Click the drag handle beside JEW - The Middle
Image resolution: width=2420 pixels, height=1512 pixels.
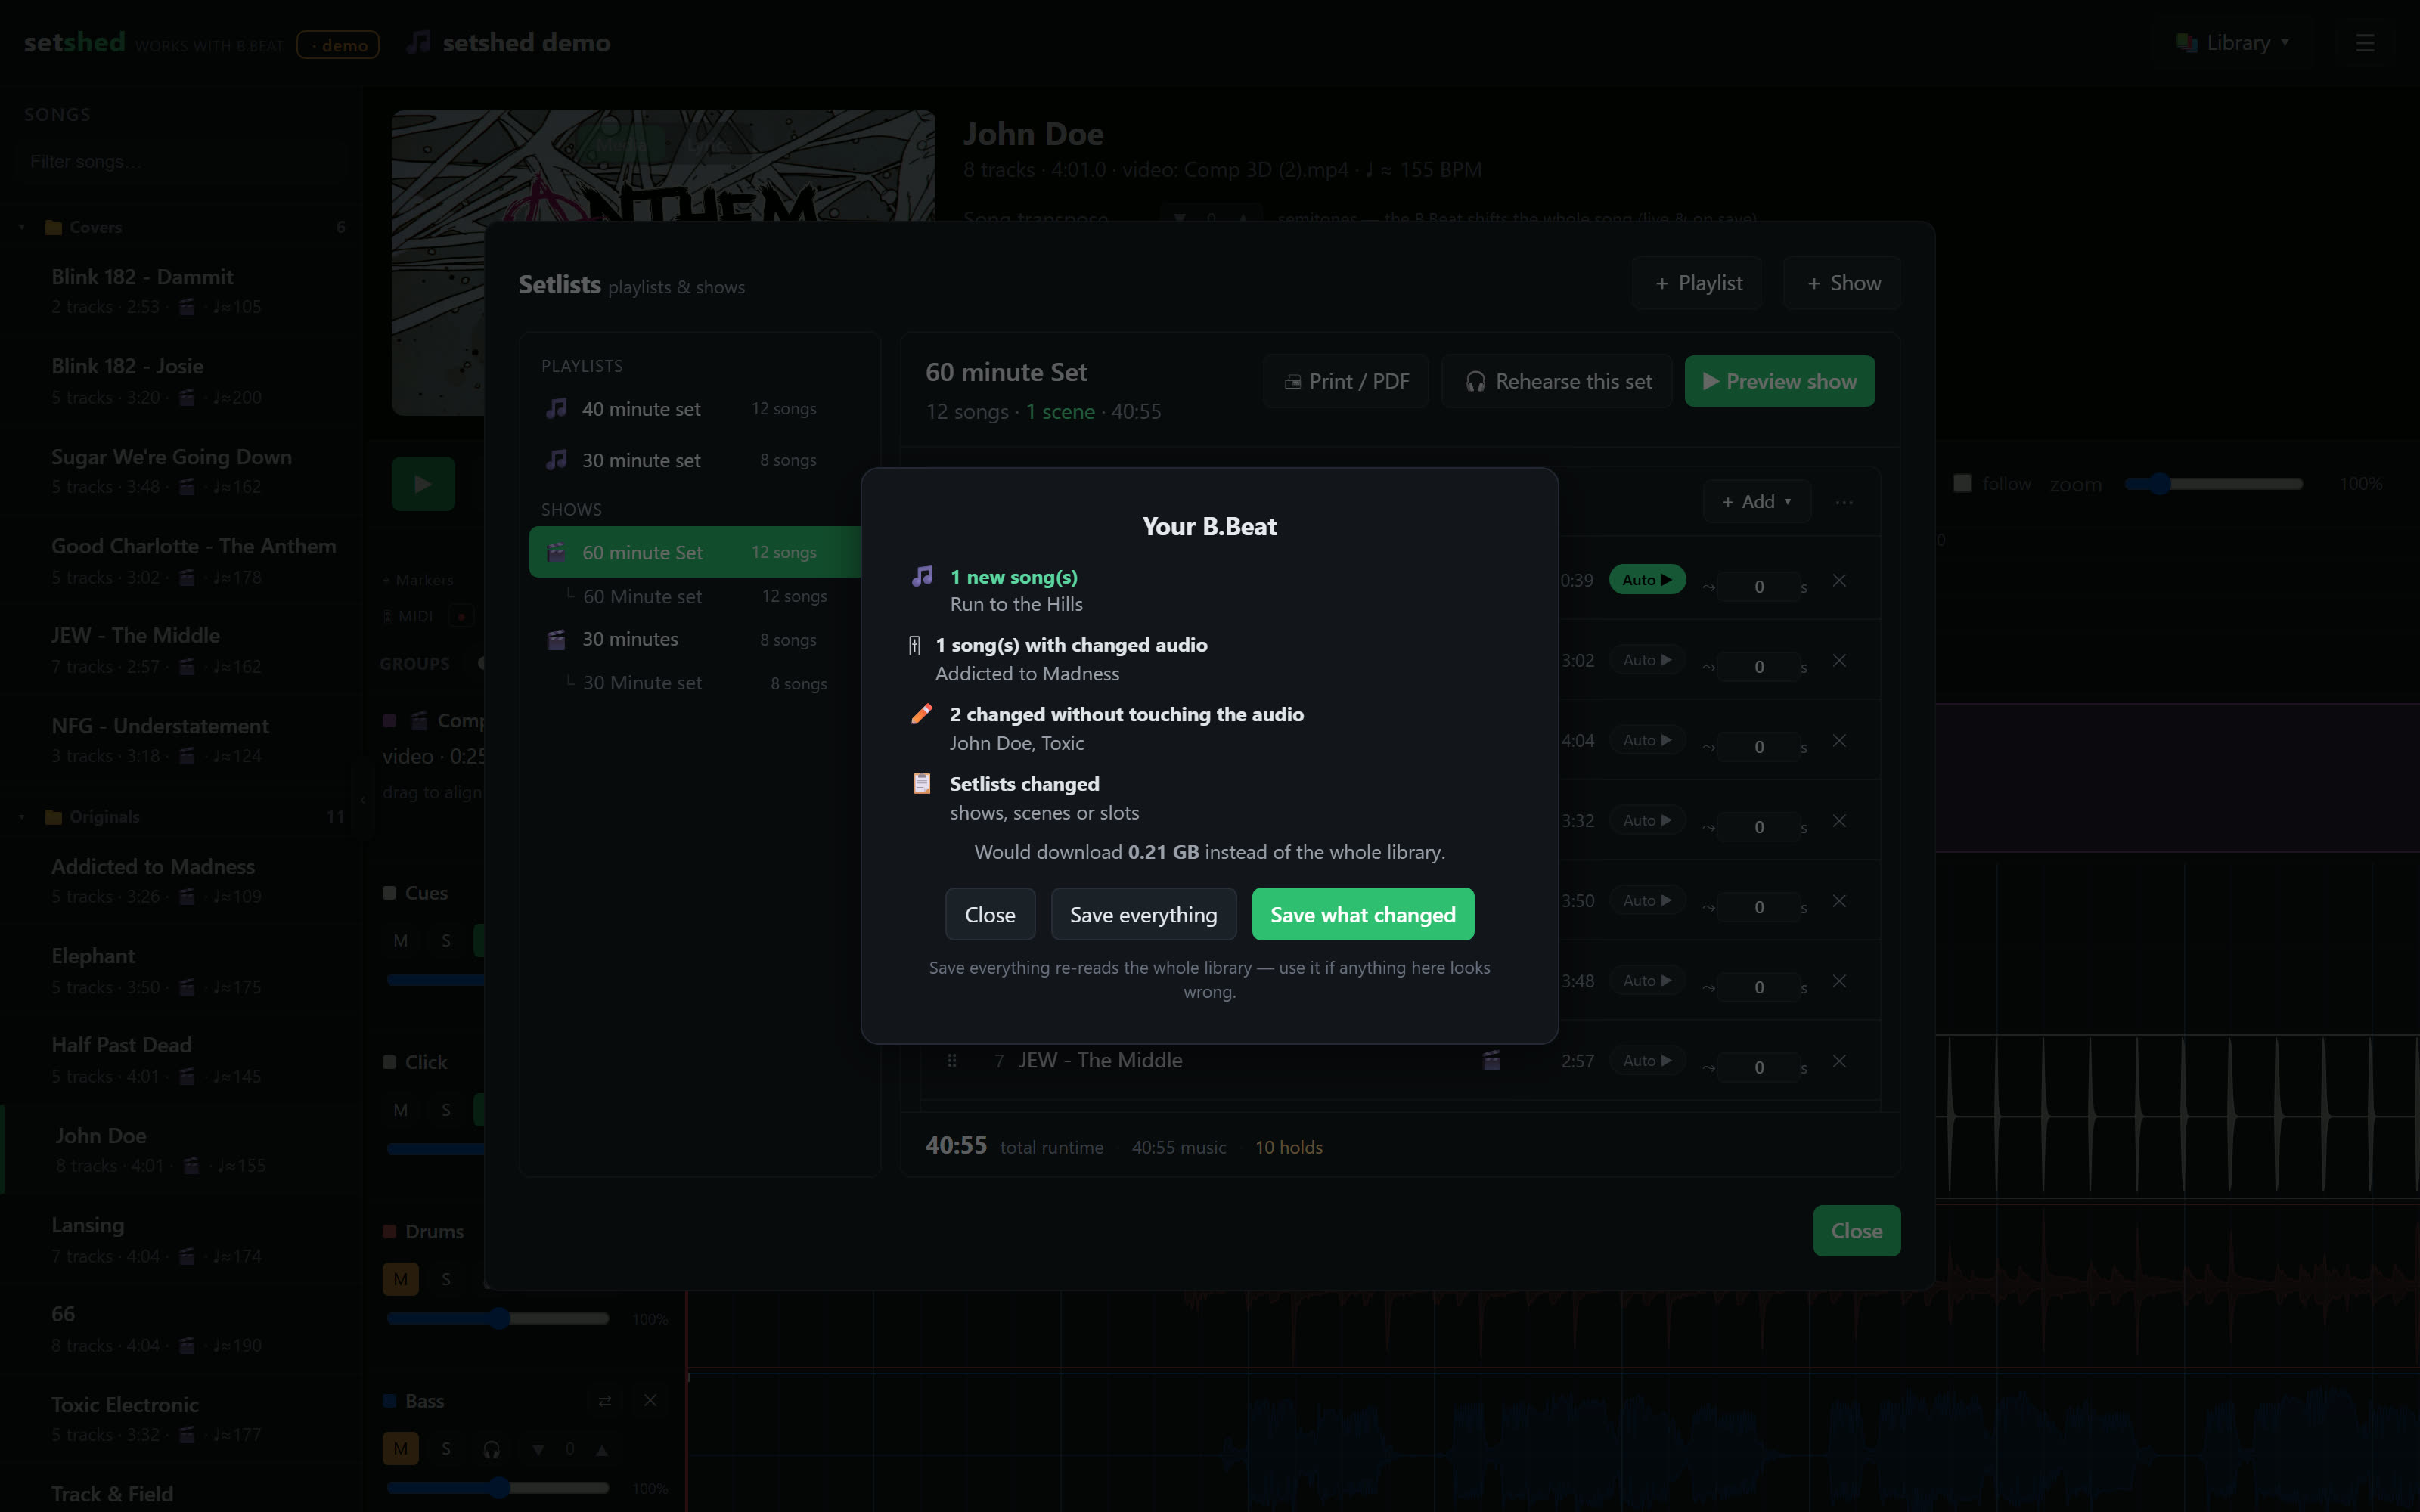click(951, 1061)
